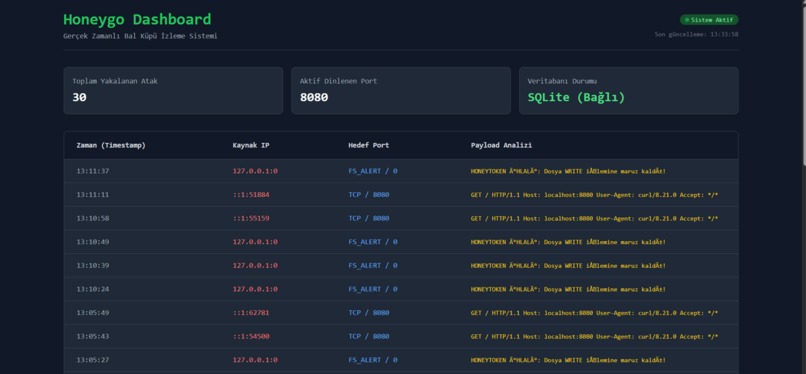Click 127.0.0.1:0 in the 13:10:39 row

coord(255,266)
